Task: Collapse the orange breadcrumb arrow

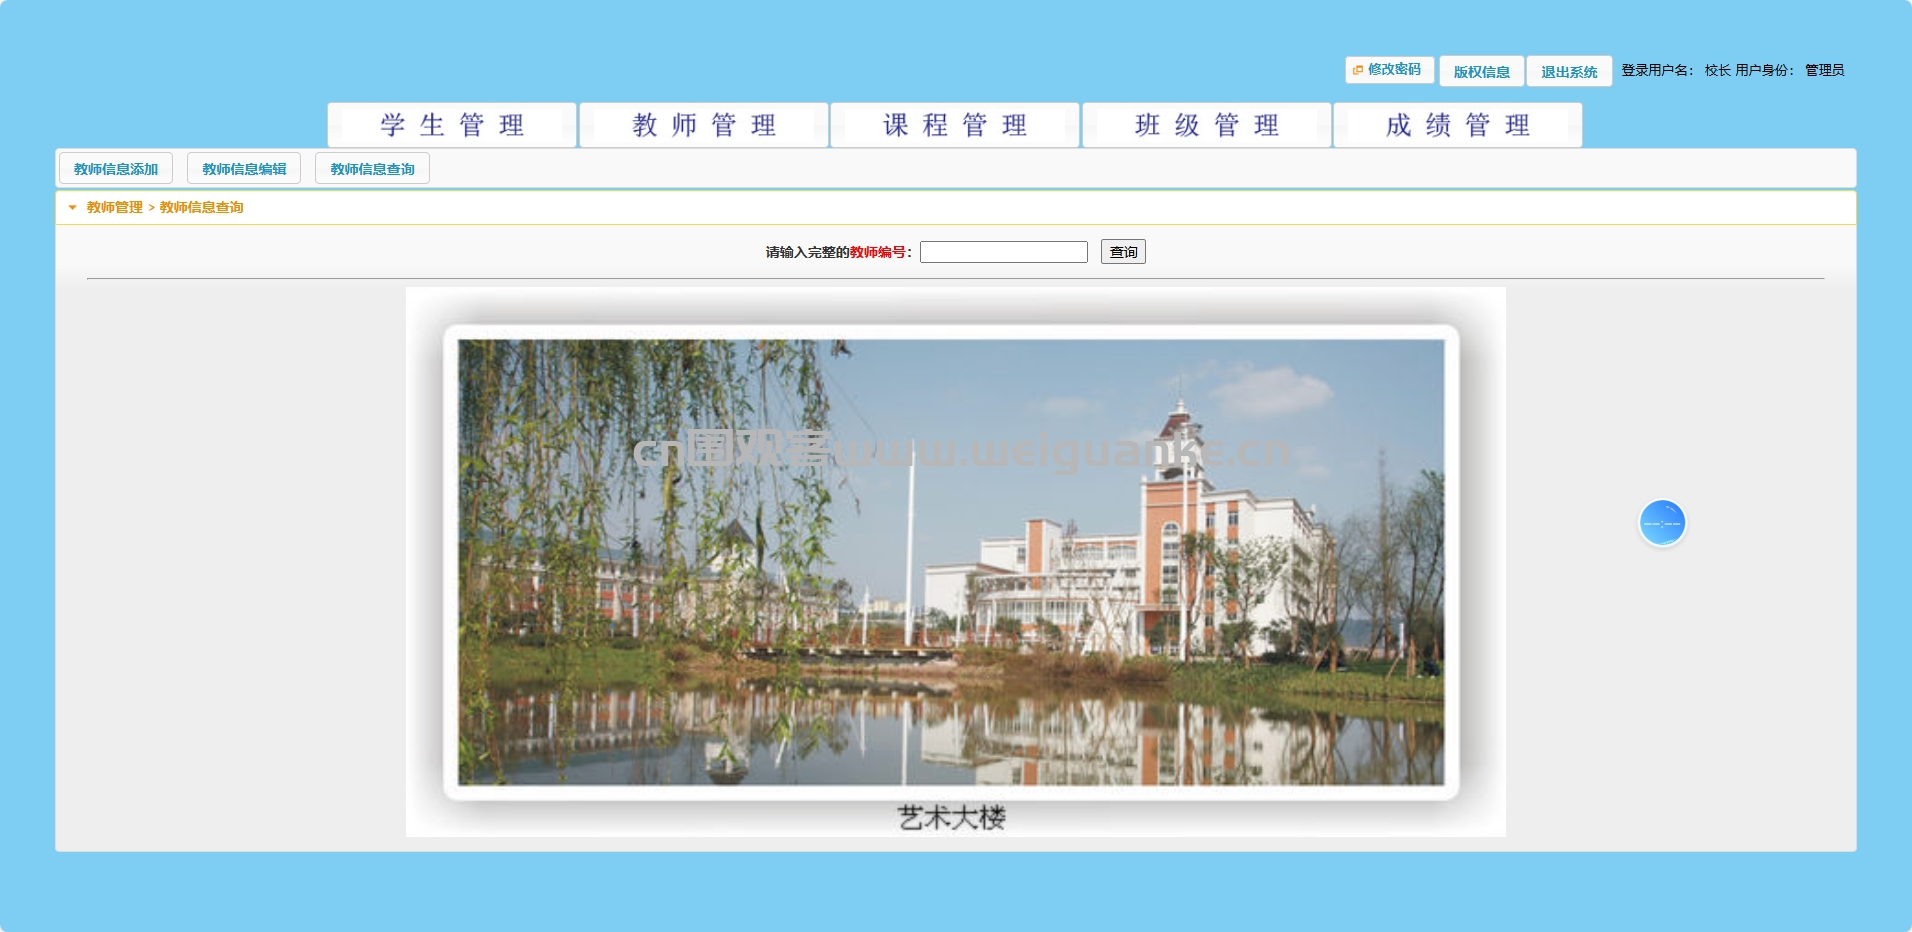Action: [72, 208]
